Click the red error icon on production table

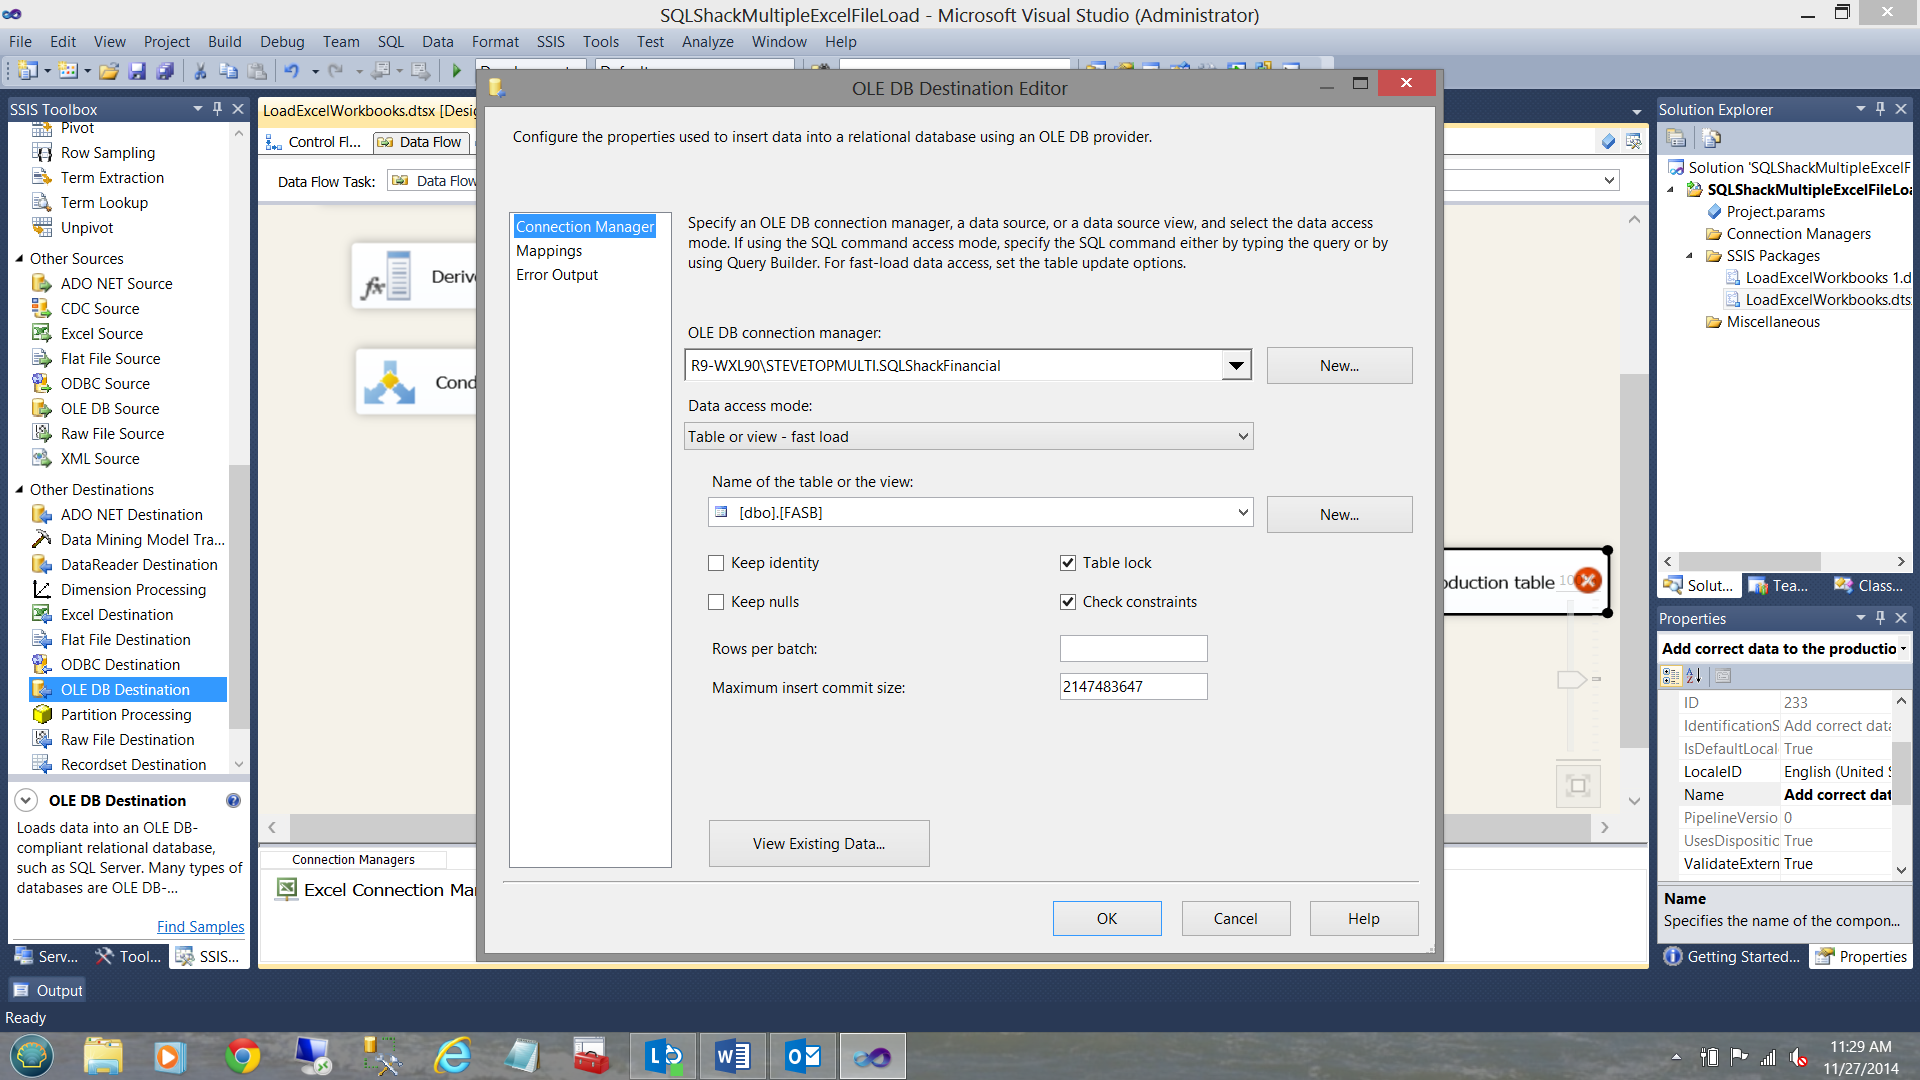click(x=1587, y=580)
